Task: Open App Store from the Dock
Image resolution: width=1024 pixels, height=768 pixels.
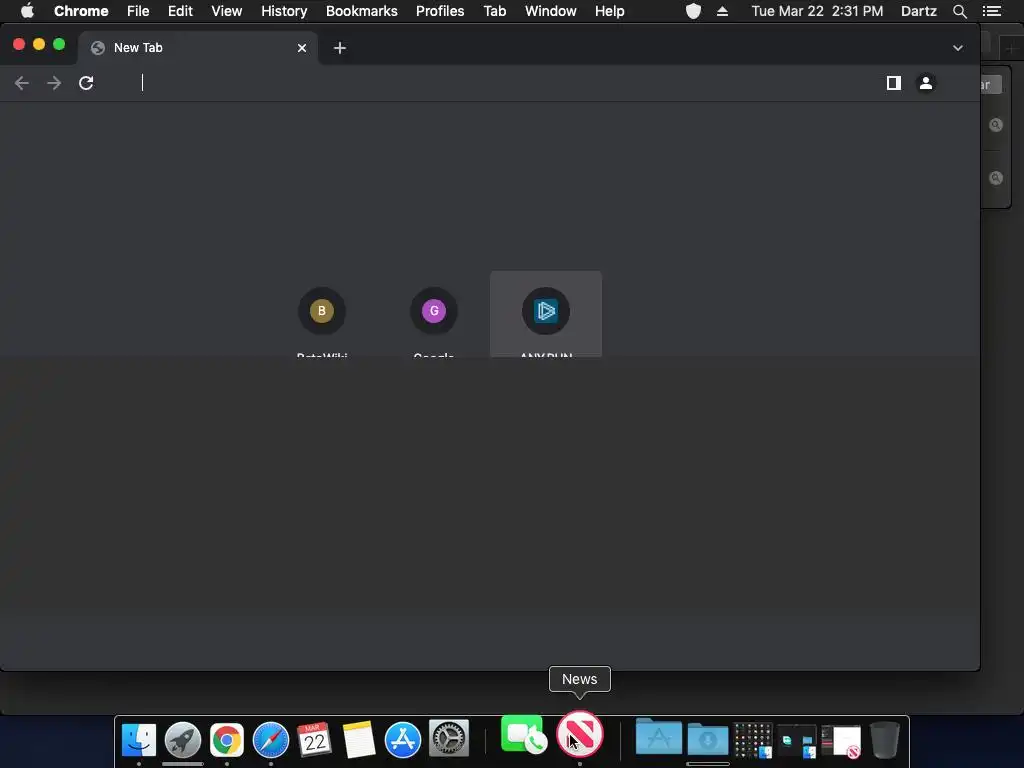Action: [x=403, y=740]
